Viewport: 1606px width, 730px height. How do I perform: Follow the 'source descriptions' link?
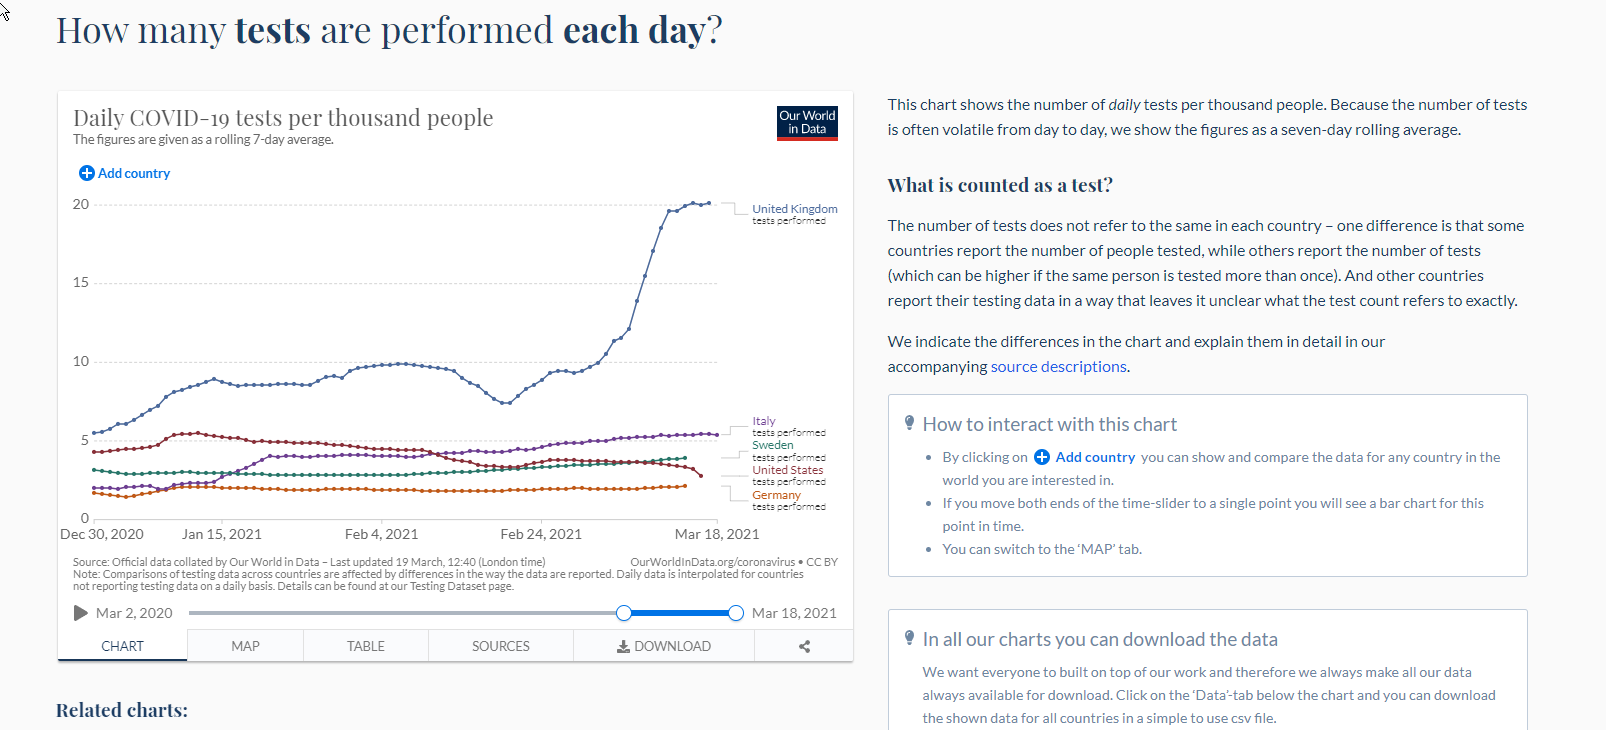pos(1058,367)
